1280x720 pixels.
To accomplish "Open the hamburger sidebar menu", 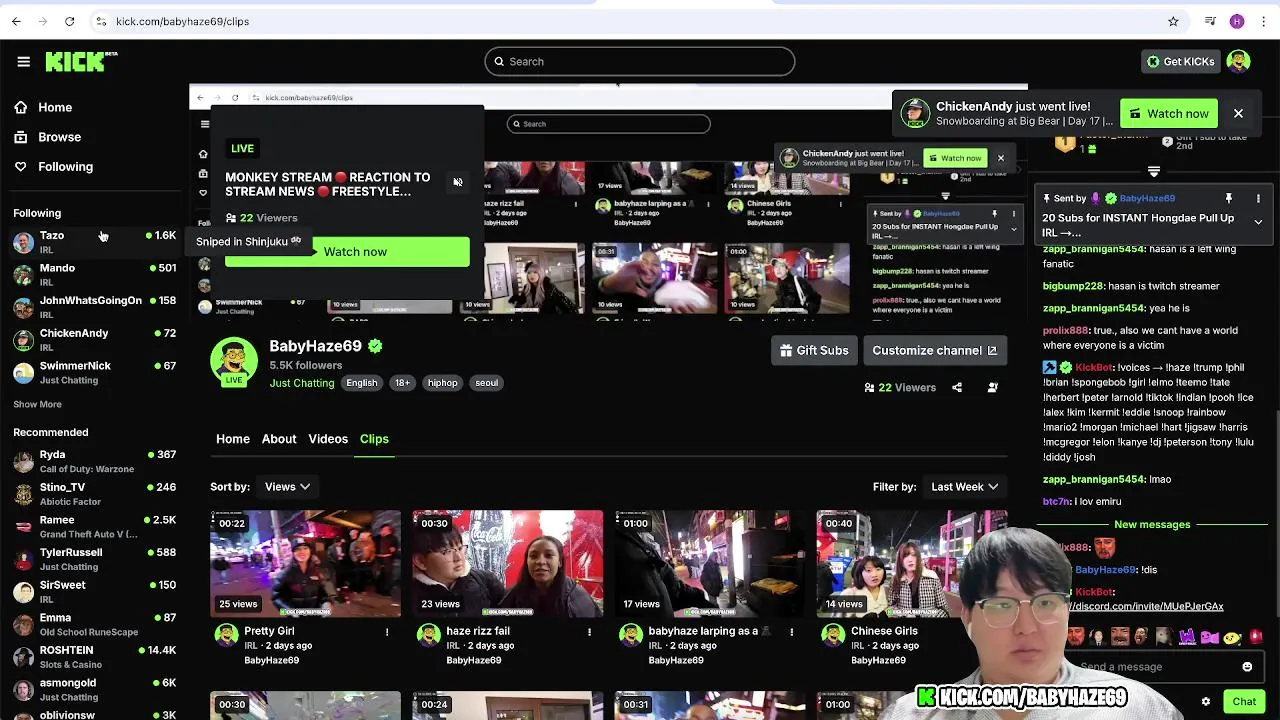I will (23, 61).
